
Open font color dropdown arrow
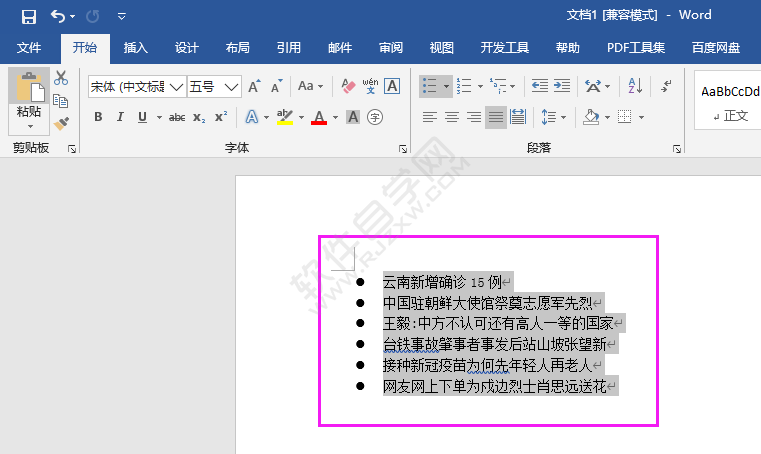tap(335, 118)
